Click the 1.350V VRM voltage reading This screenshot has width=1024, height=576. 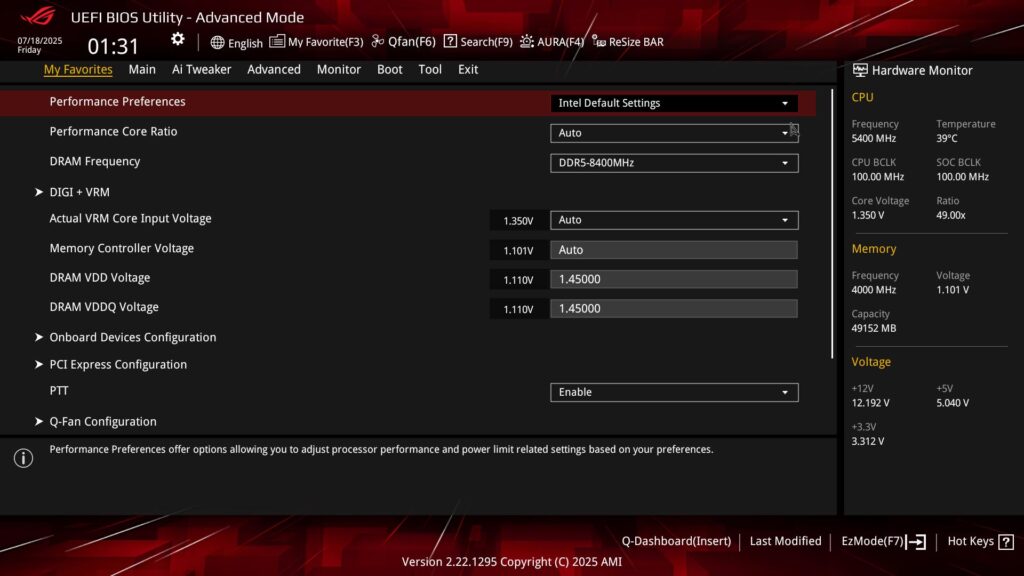click(518, 221)
